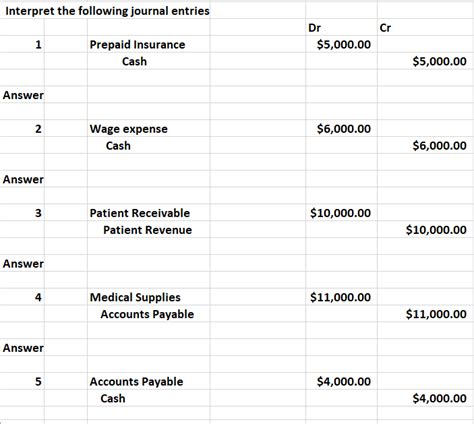Click the Answer cell below entry 4
This screenshot has height=424, width=474.
[23, 348]
